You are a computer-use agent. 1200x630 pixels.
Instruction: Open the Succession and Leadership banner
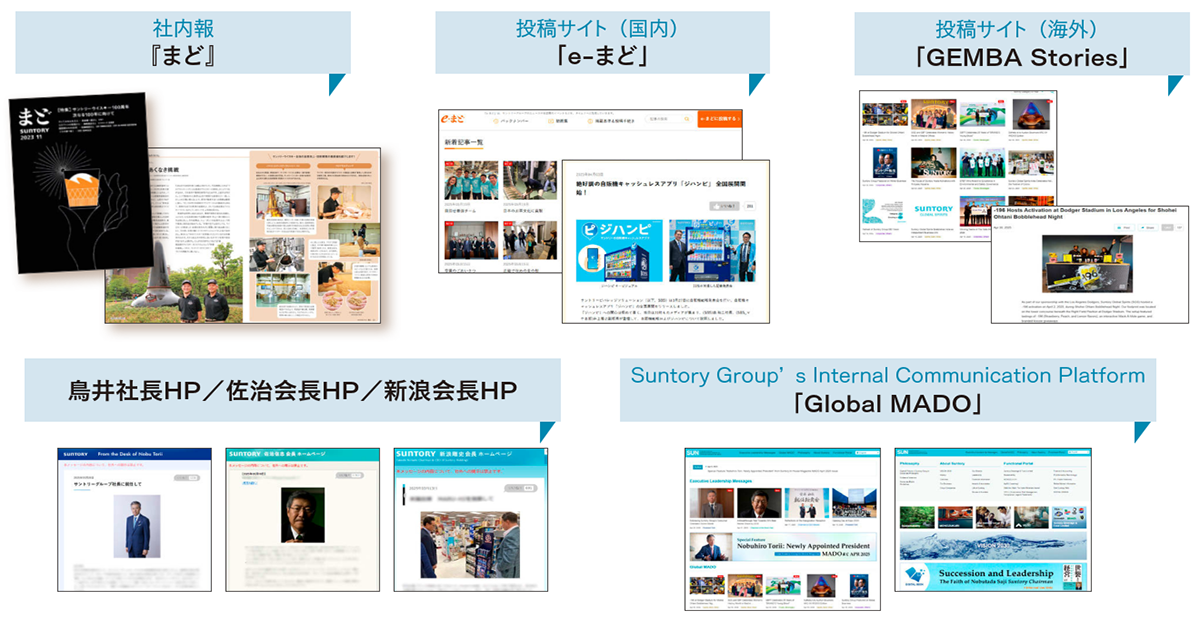click(994, 577)
